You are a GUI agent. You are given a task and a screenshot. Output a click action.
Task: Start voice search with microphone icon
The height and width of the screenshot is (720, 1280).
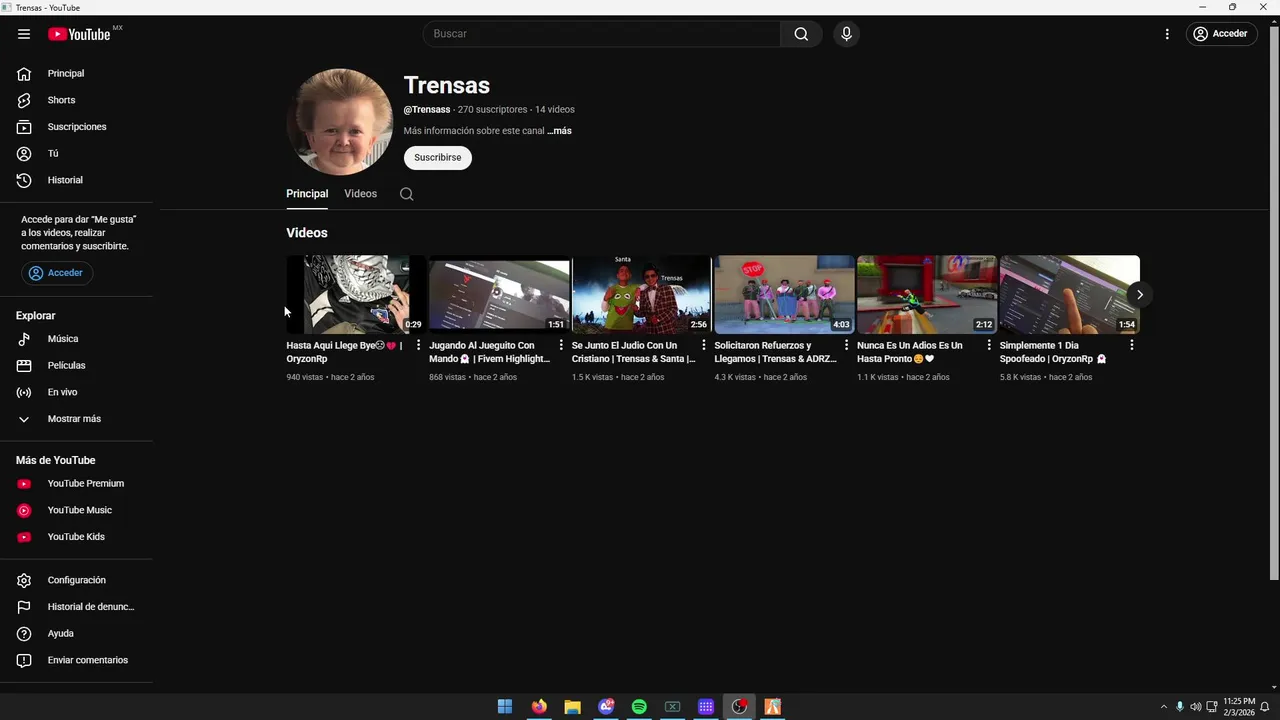846,34
